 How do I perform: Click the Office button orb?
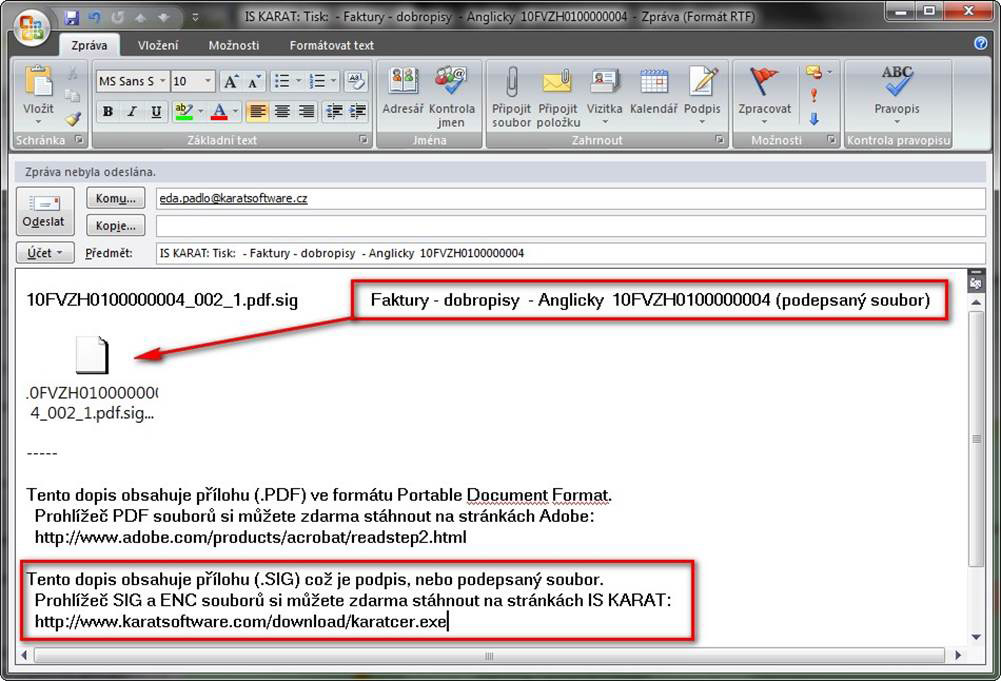(x=33, y=28)
